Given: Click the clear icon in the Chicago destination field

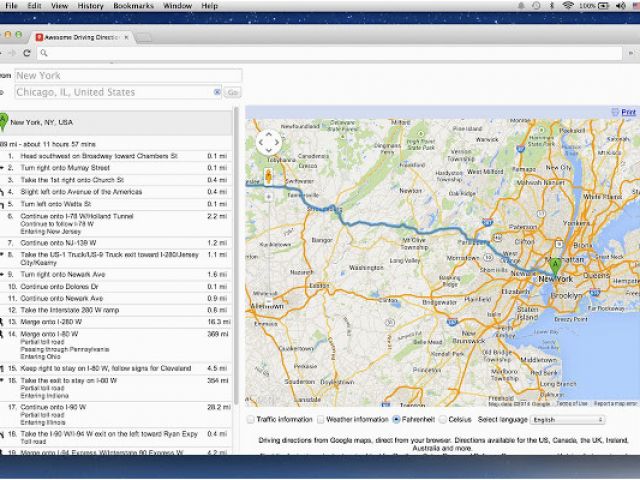Looking at the screenshot, I should (217, 92).
